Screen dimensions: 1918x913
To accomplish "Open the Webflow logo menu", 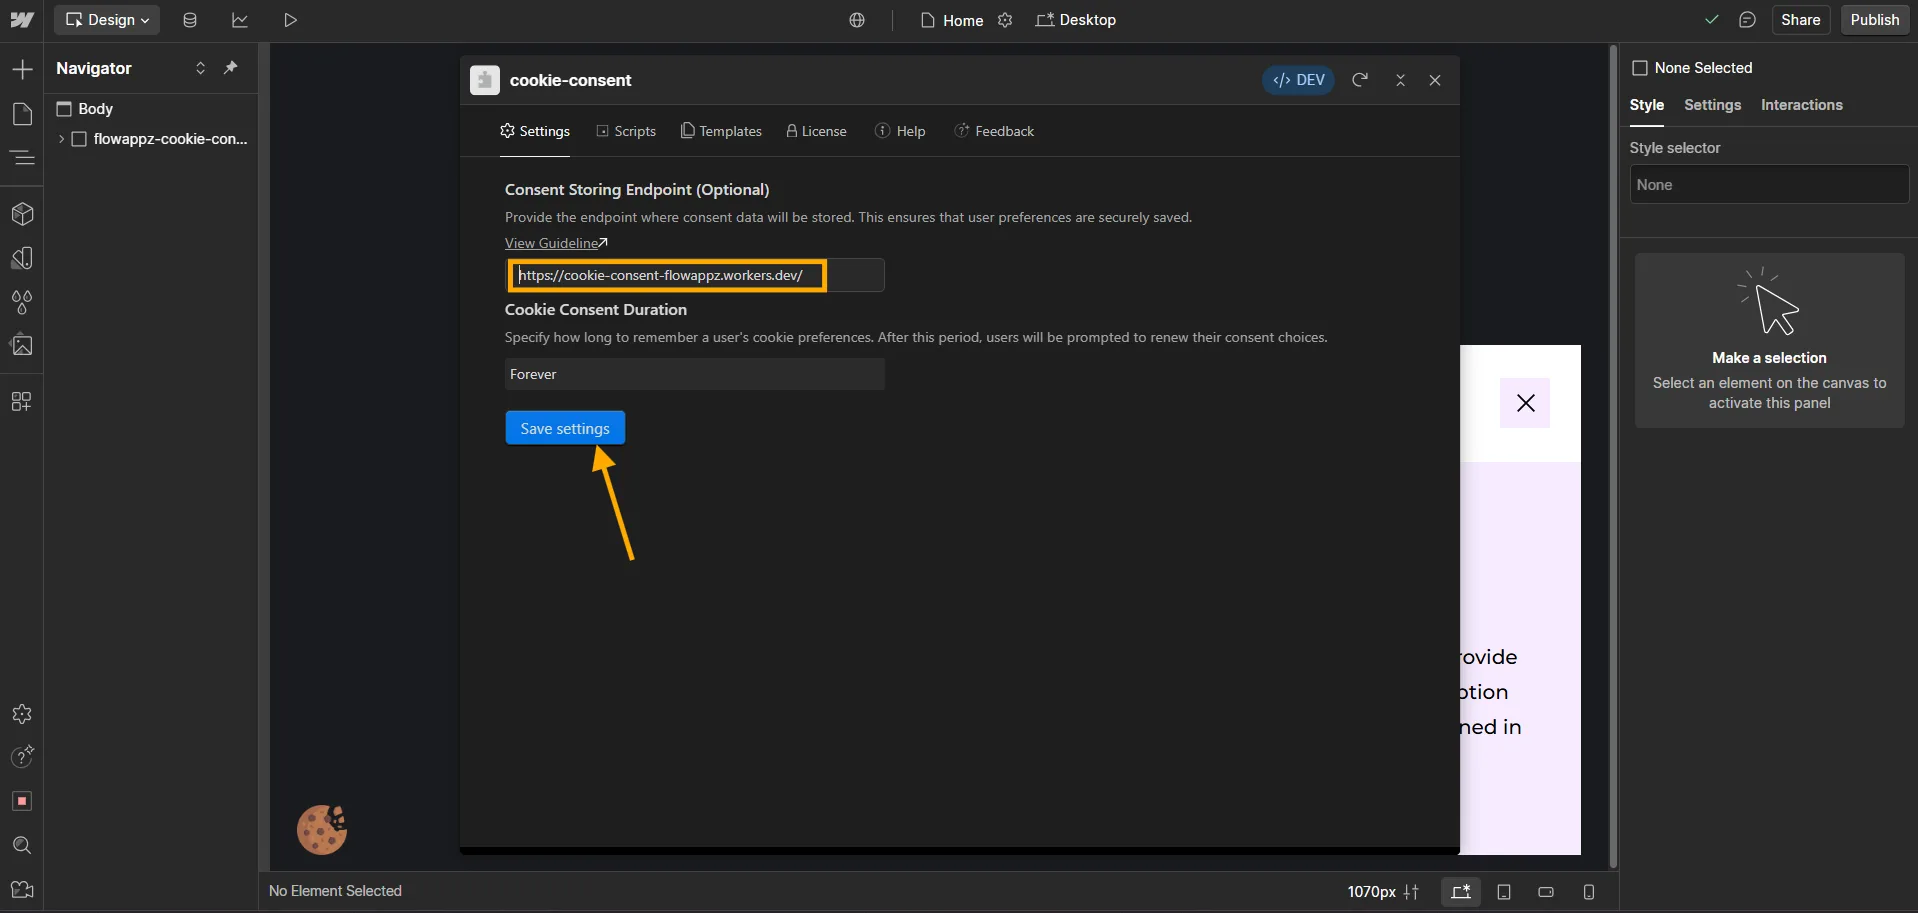I will pos(21,20).
